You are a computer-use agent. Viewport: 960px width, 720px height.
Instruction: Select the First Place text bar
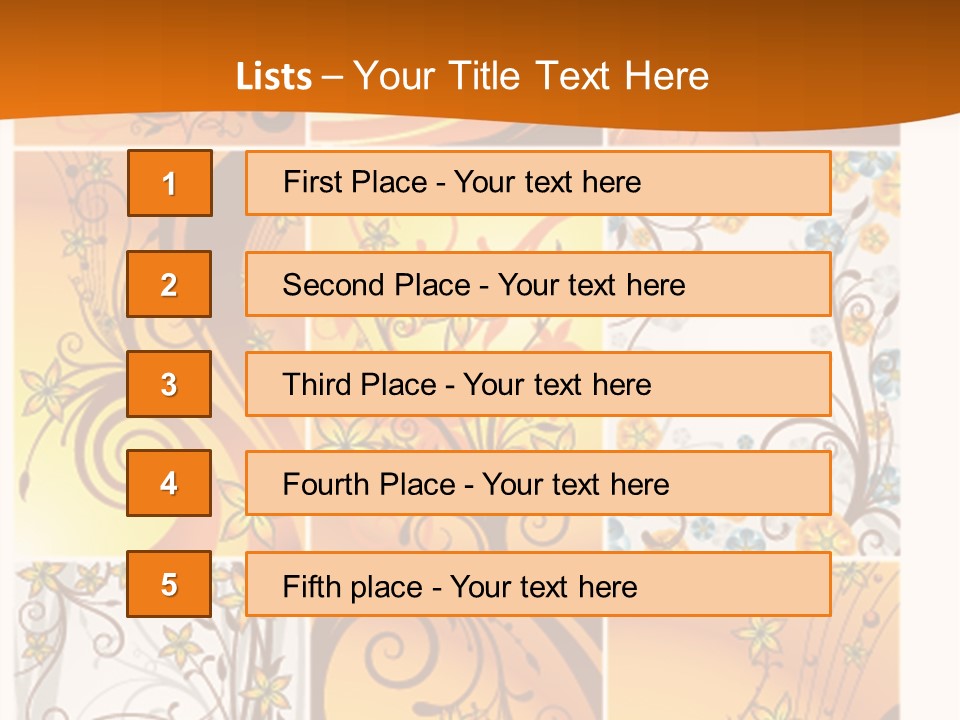point(538,183)
